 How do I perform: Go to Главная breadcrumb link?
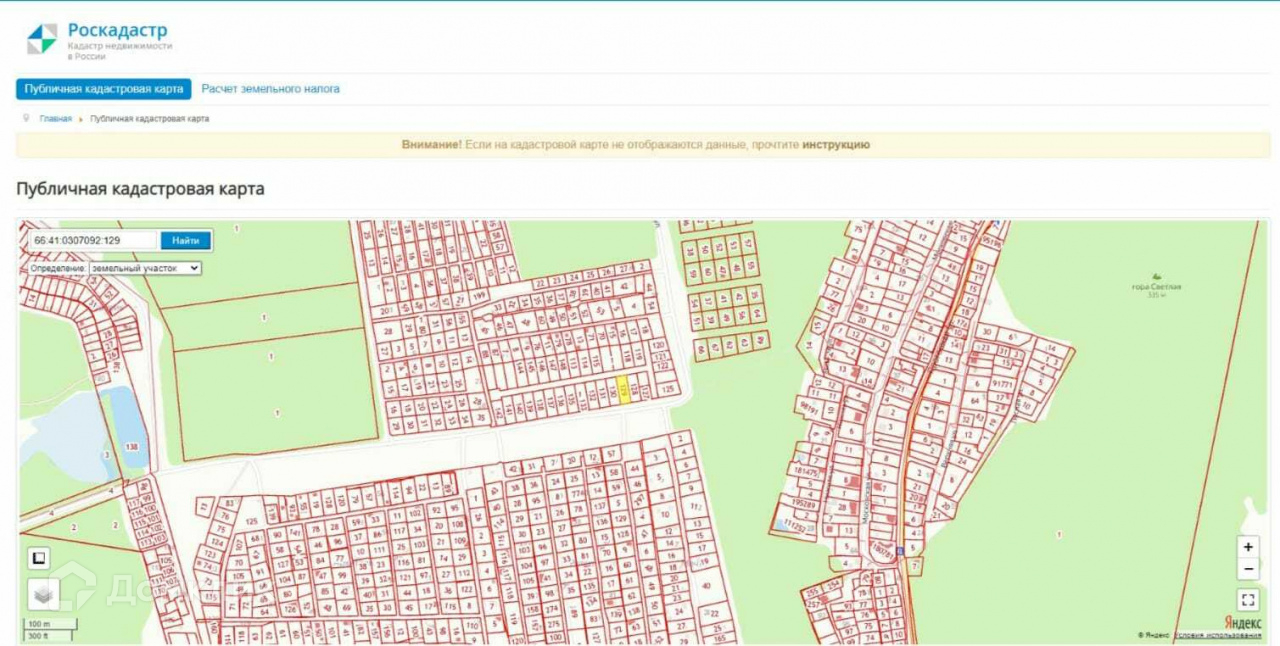56,118
